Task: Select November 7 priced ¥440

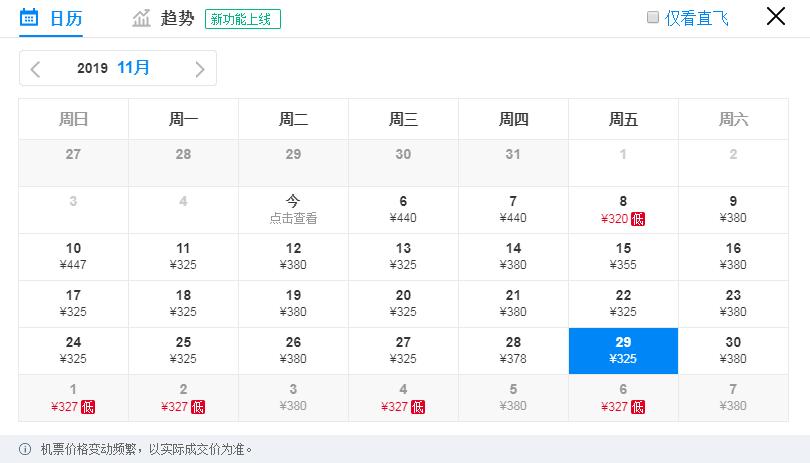Action: click(513, 210)
